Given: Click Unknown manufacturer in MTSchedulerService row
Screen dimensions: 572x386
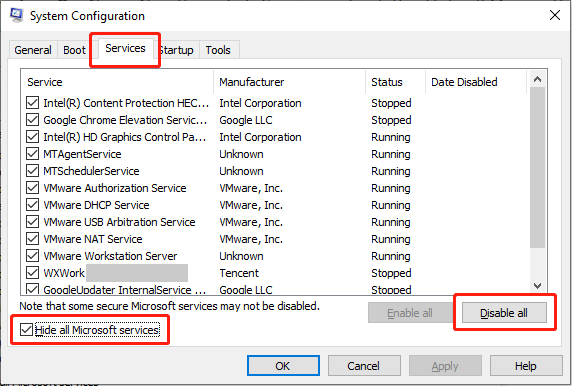Looking at the screenshot, I should point(241,171).
